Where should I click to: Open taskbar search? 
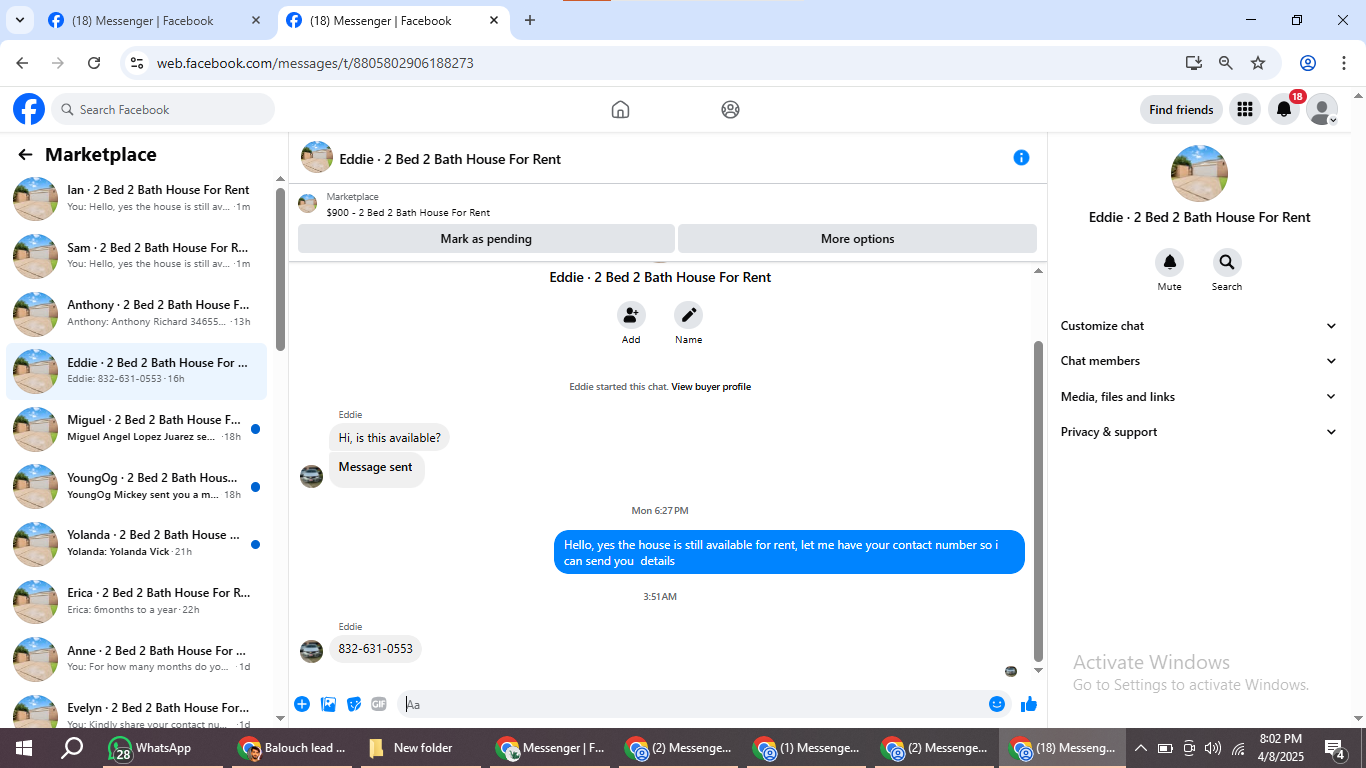[72, 748]
